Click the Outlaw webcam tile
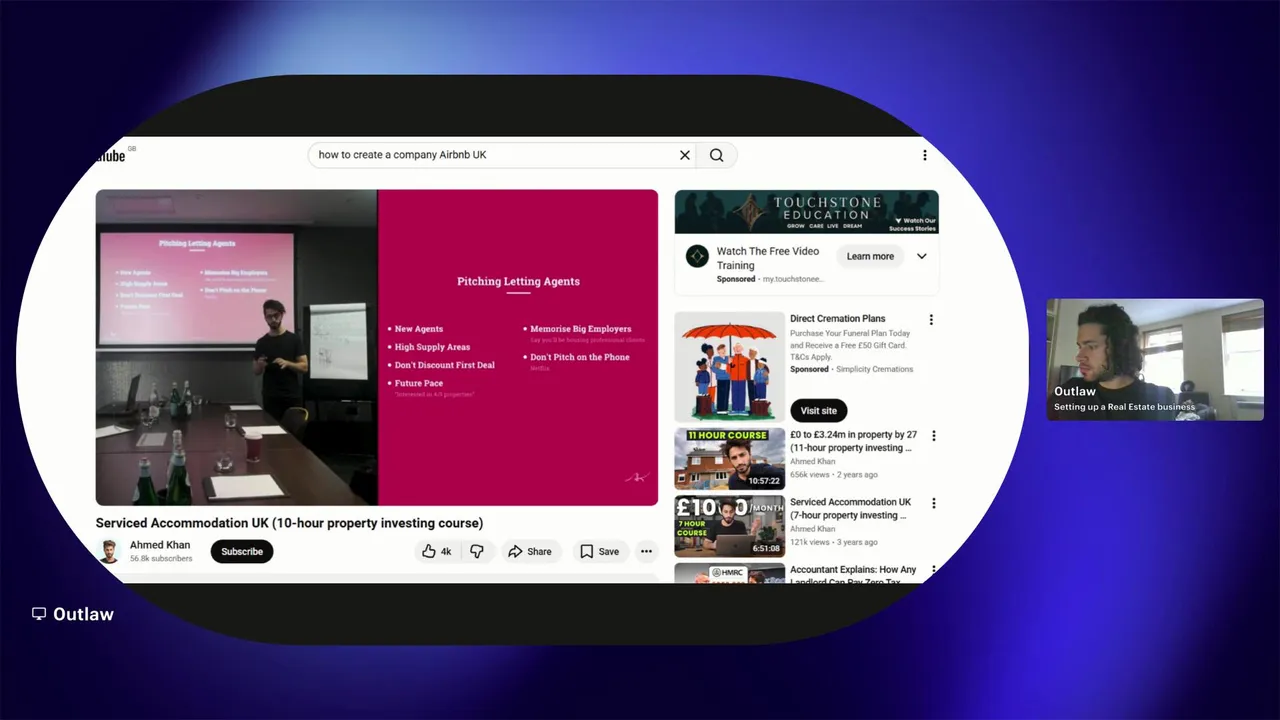The height and width of the screenshot is (720, 1280). tap(1155, 359)
